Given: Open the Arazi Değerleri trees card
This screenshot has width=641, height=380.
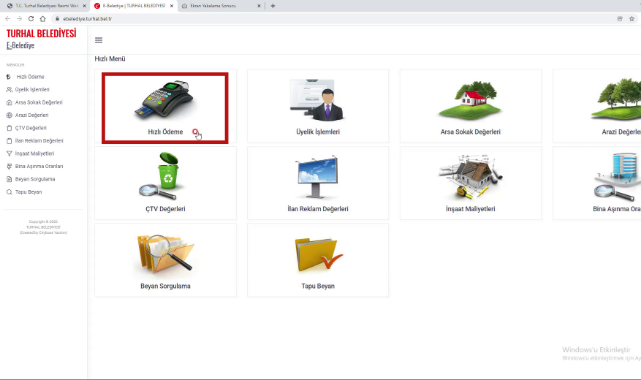Looking at the screenshot, I should 597,106.
